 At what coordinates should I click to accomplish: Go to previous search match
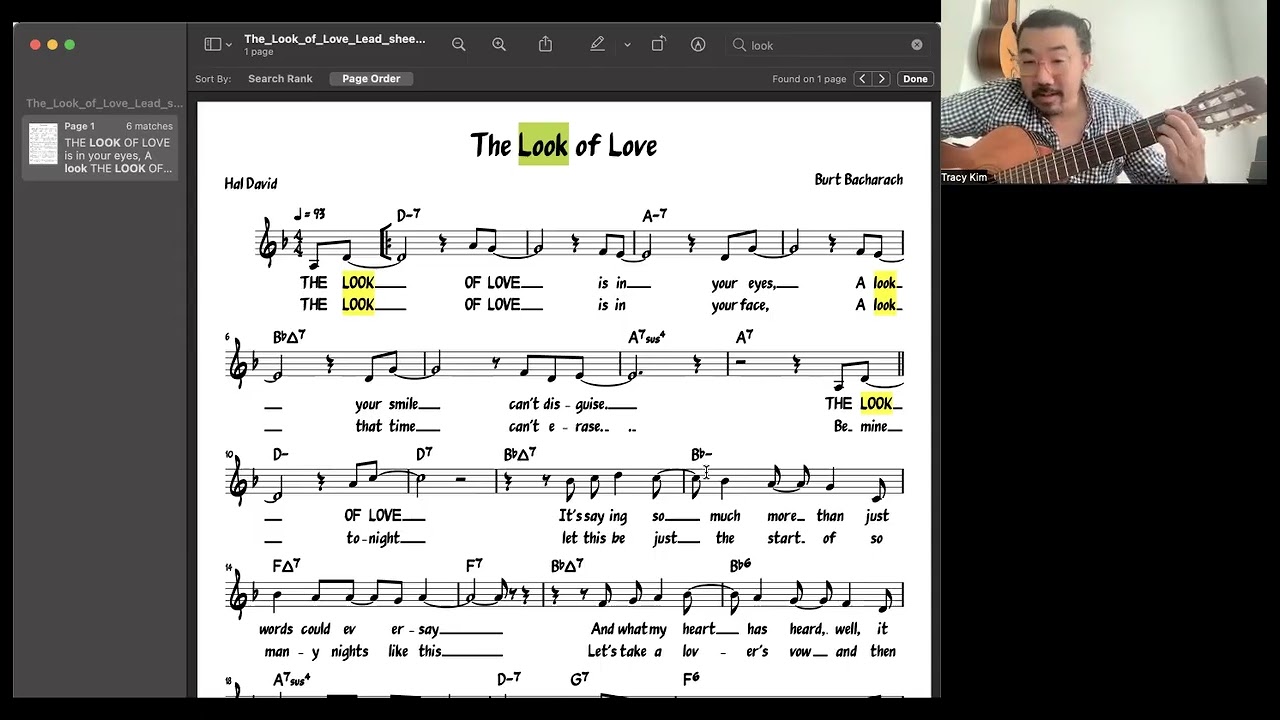pos(862,78)
